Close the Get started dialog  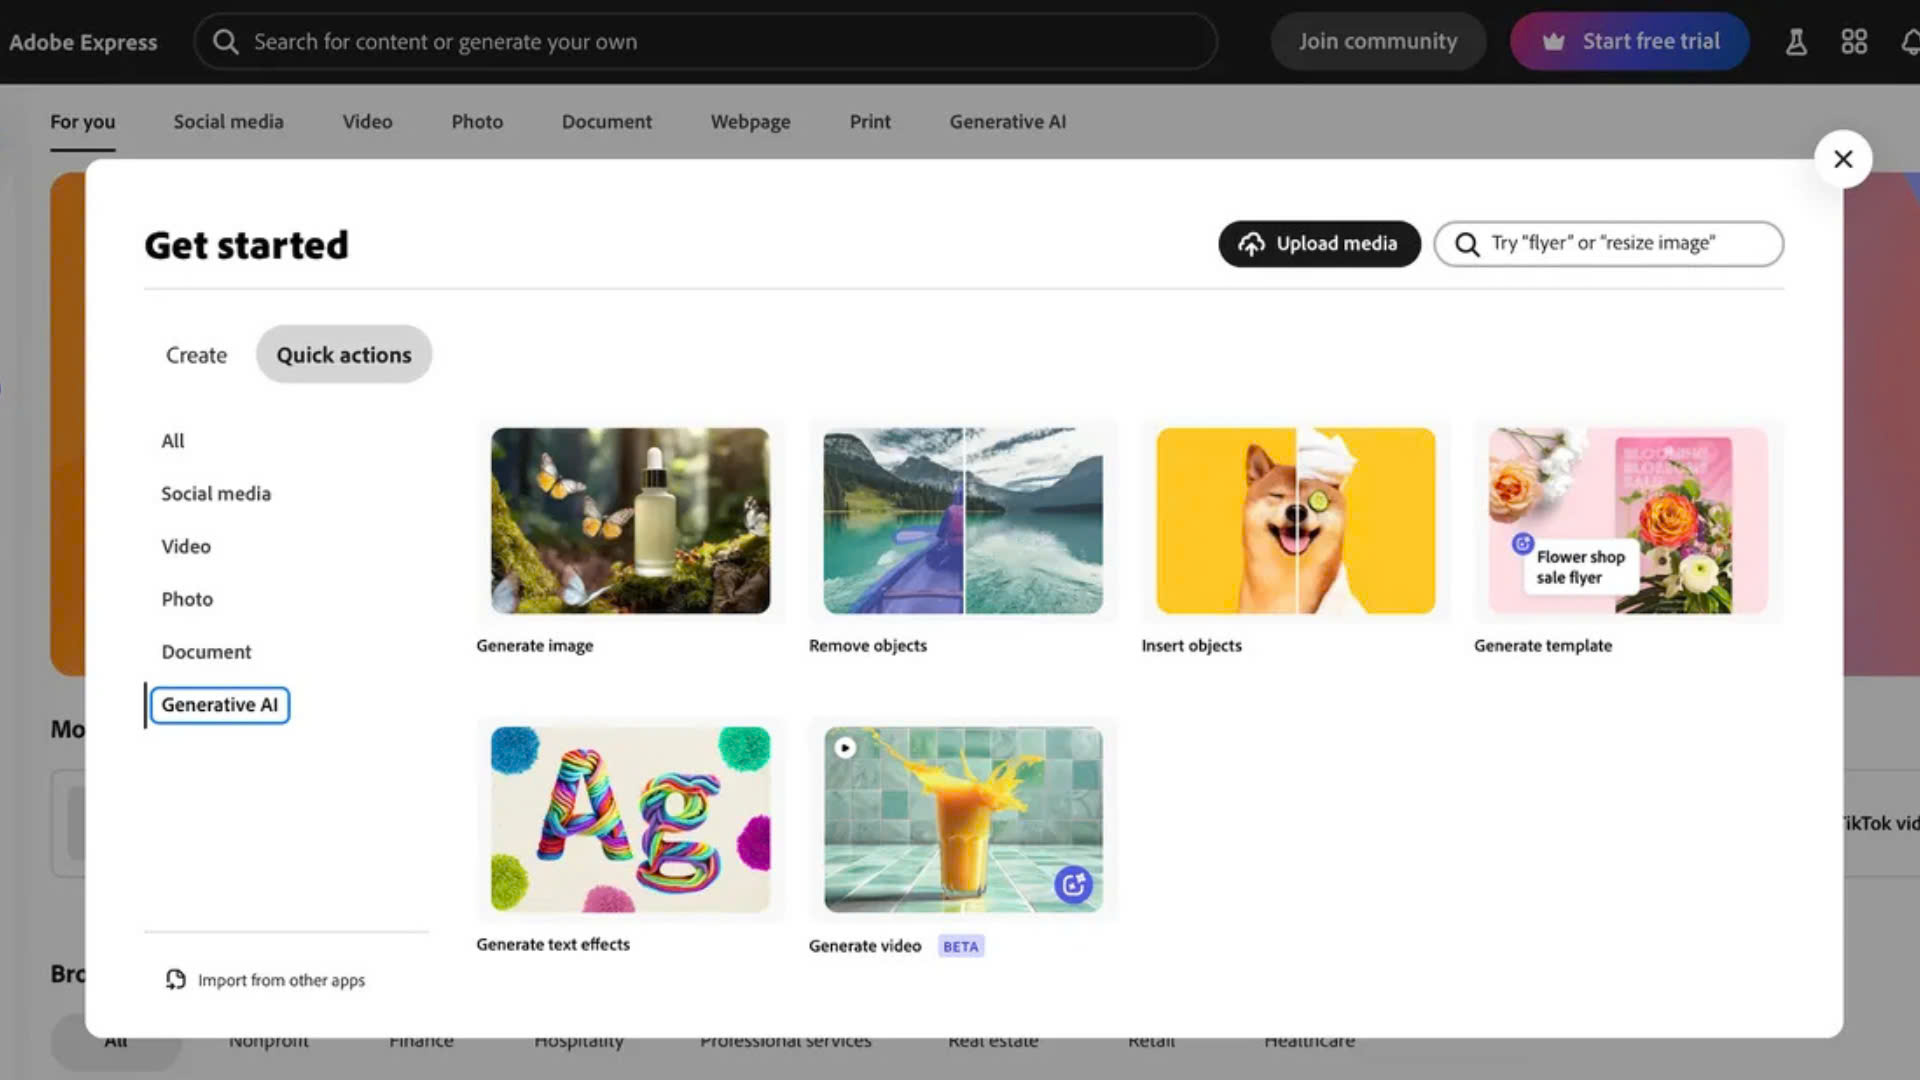pyautogui.click(x=1843, y=159)
